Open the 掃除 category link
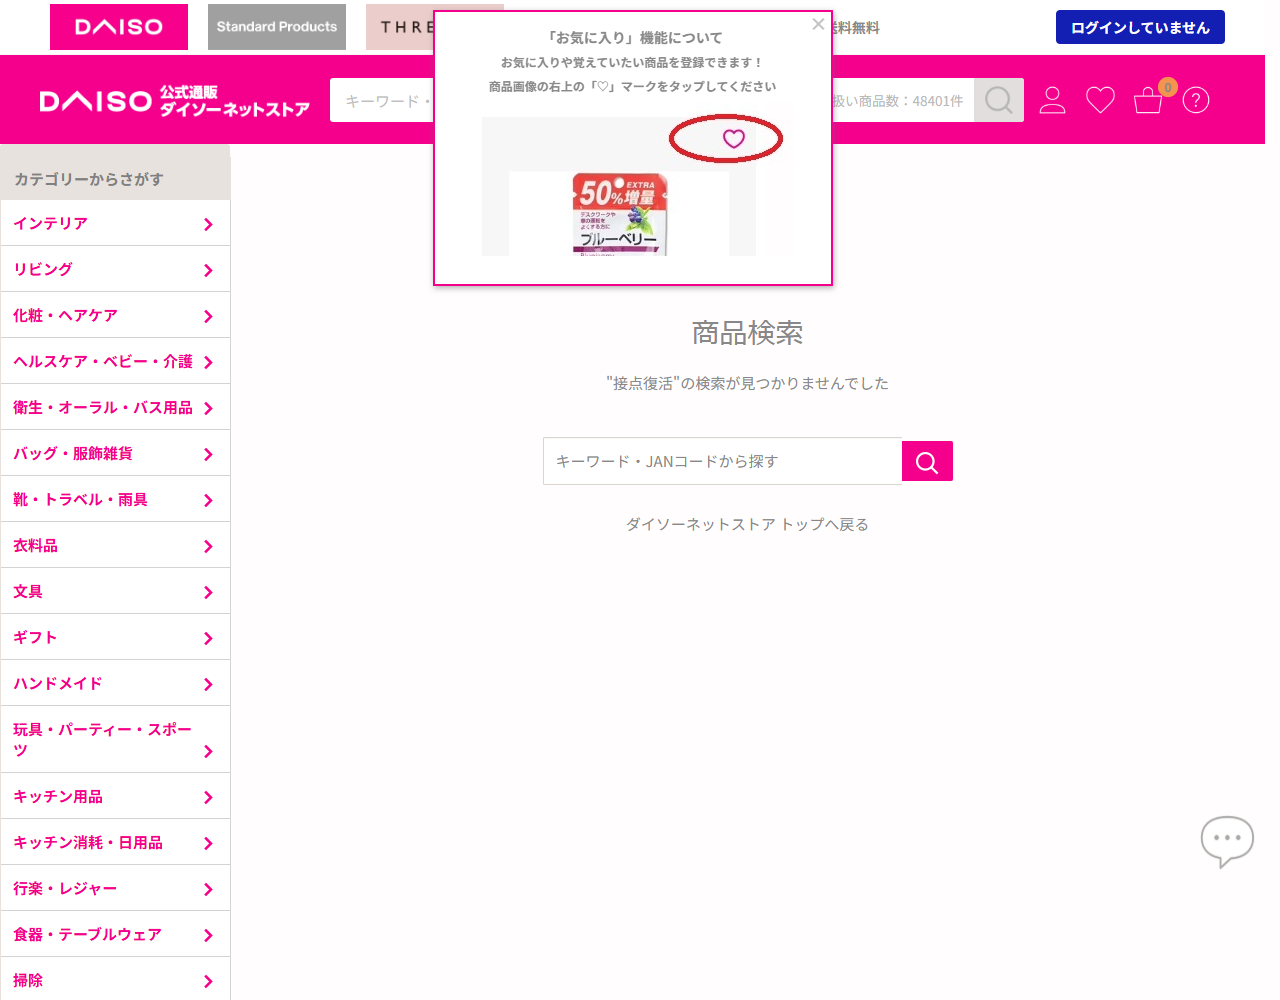 coord(115,980)
